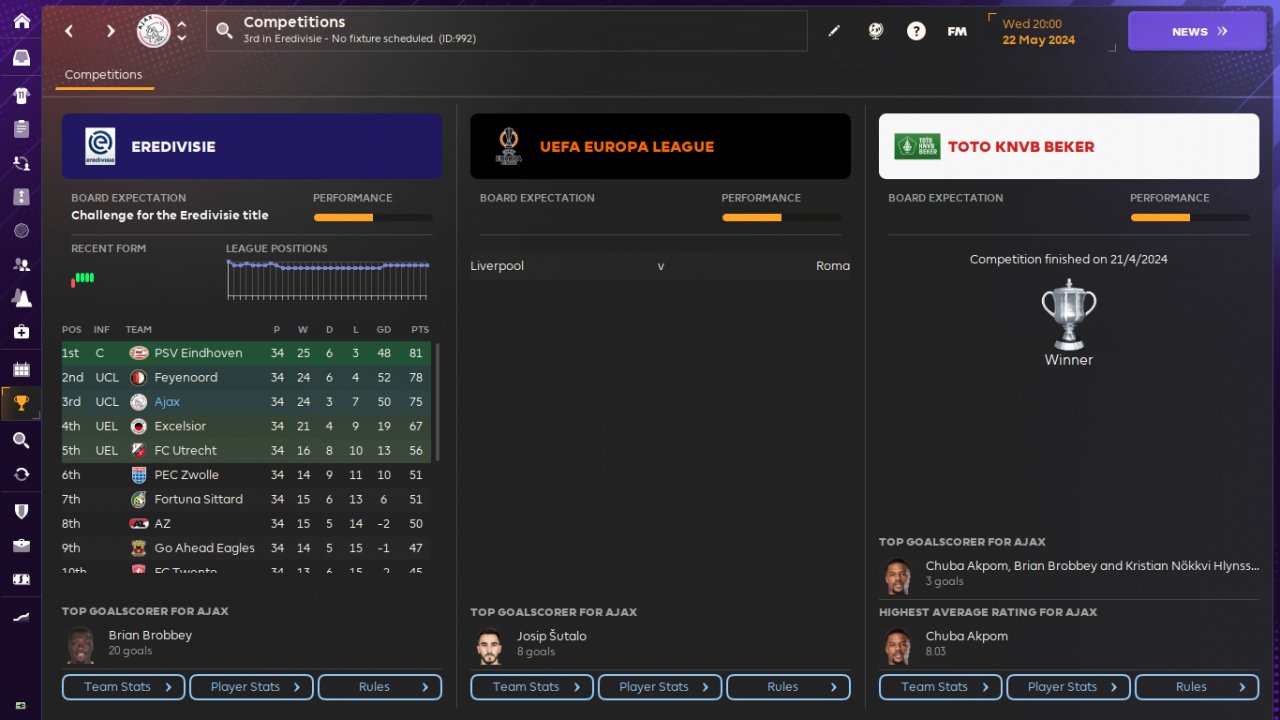This screenshot has height=720, width=1280.
Task: View Europa League Rules
Action: pyautogui.click(x=788, y=687)
